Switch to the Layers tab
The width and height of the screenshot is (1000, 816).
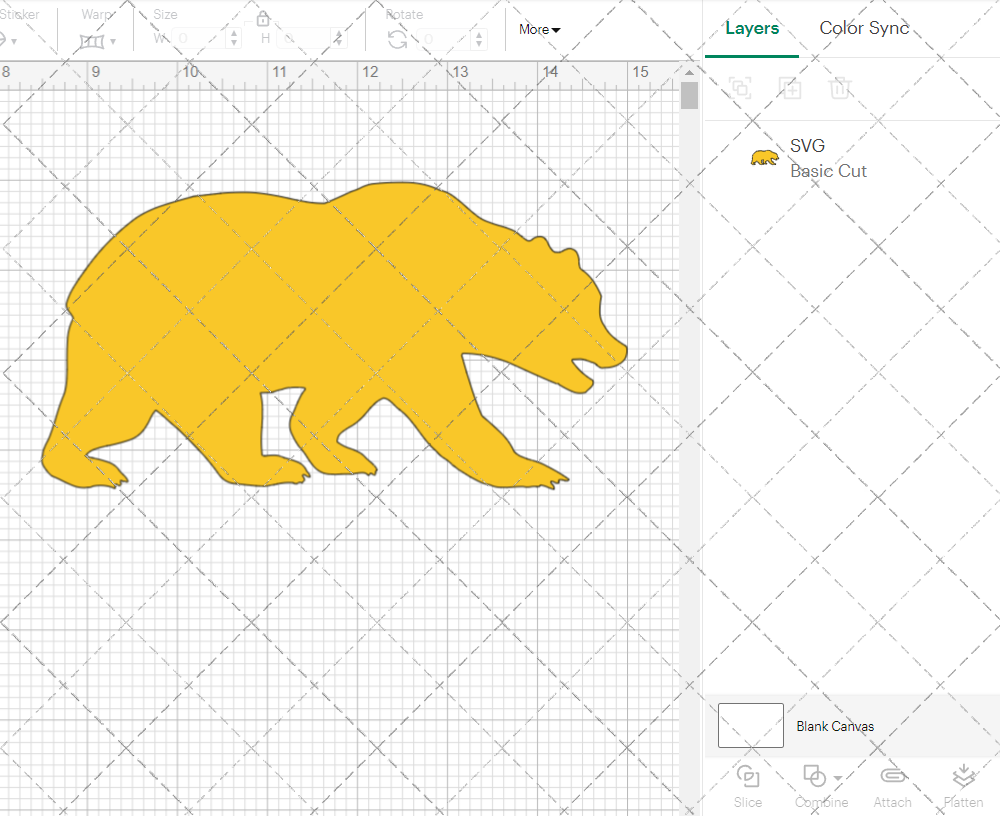(x=752, y=28)
